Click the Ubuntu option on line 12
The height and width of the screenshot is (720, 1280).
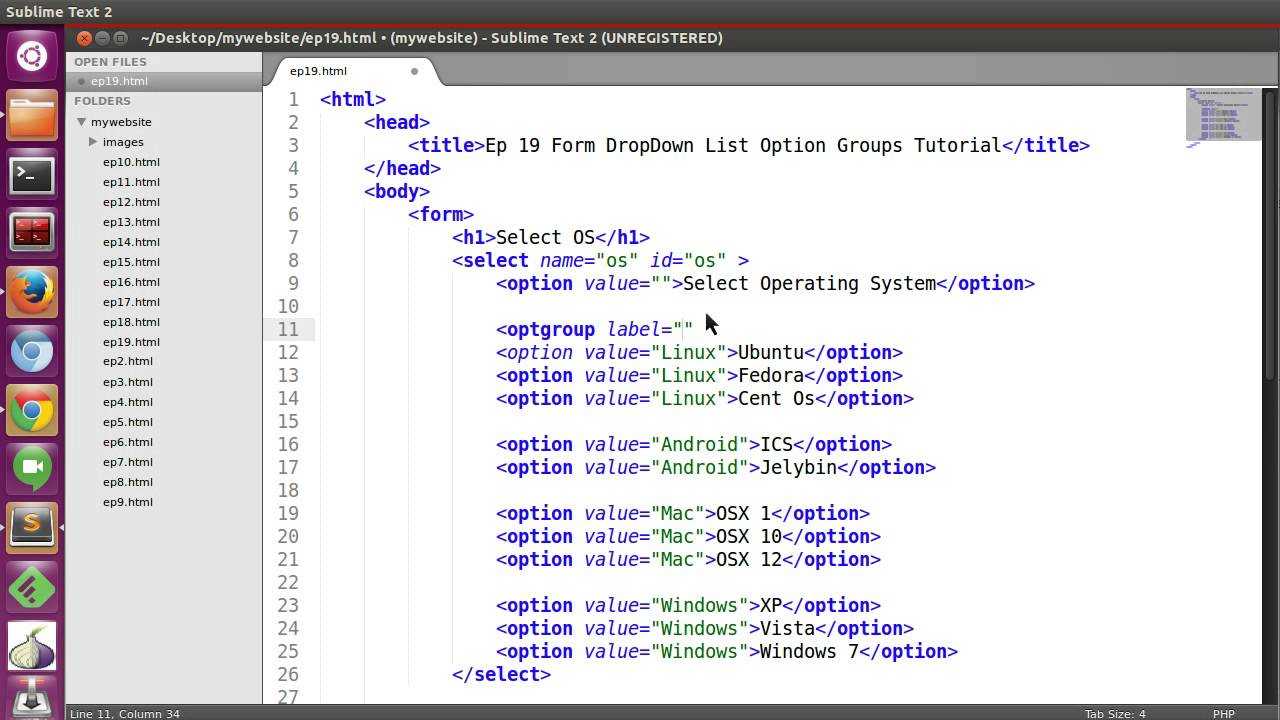tap(699, 352)
